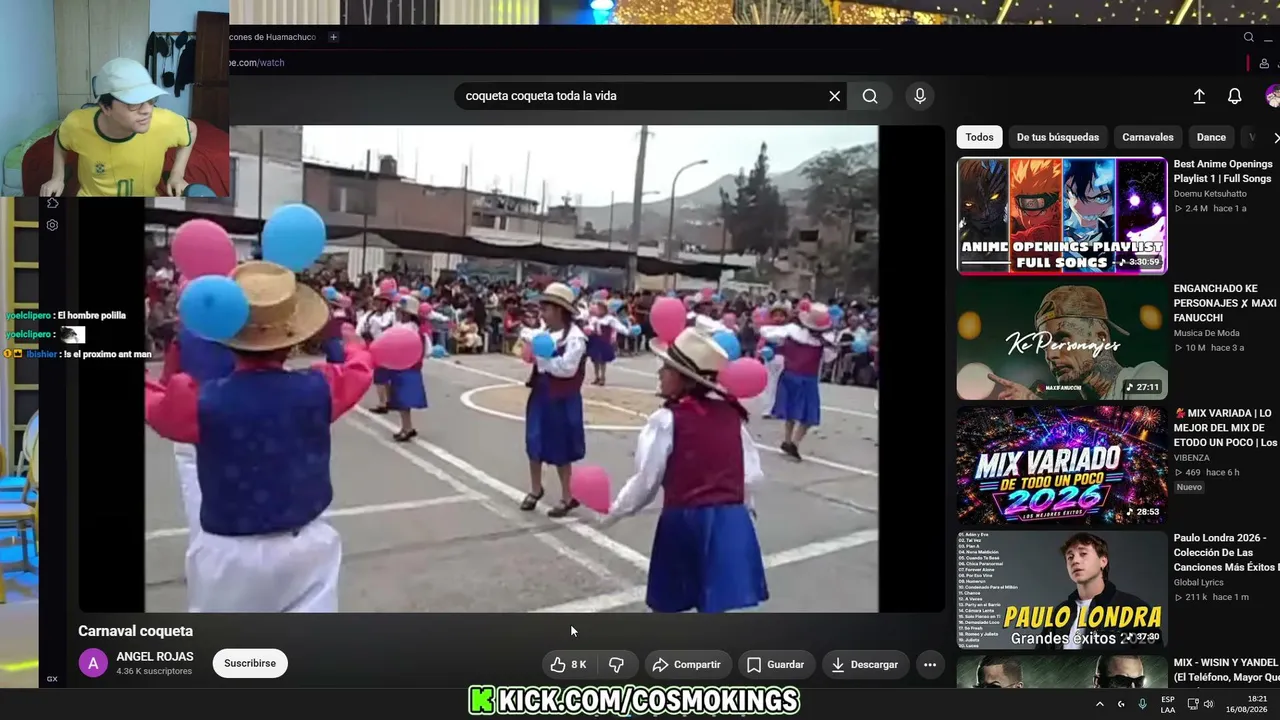Click the Carnaval coqueta video player
The width and height of the screenshot is (1280, 720).
coord(511,368)
